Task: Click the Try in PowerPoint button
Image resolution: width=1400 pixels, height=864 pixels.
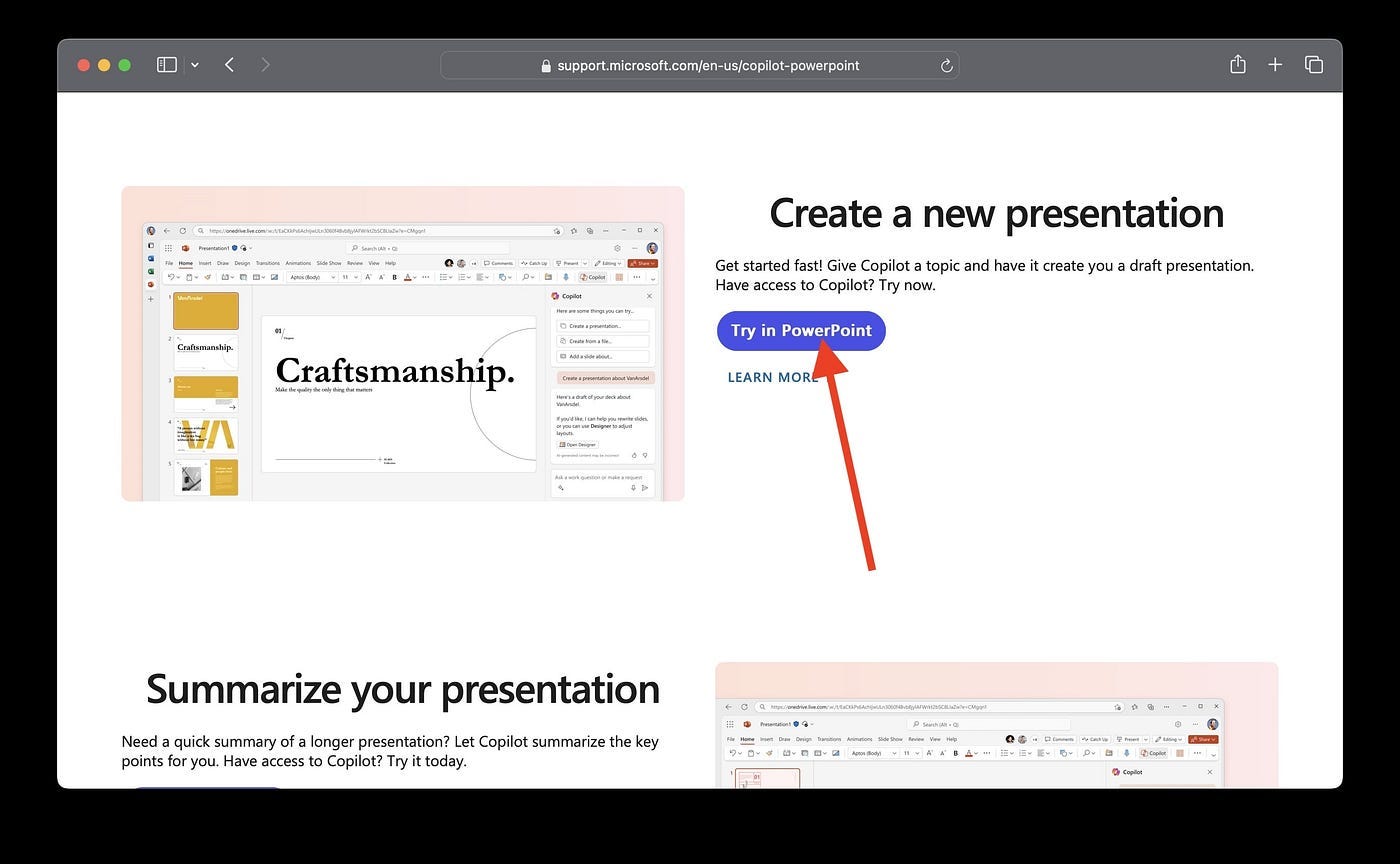Action: click(x=801, y=330)
